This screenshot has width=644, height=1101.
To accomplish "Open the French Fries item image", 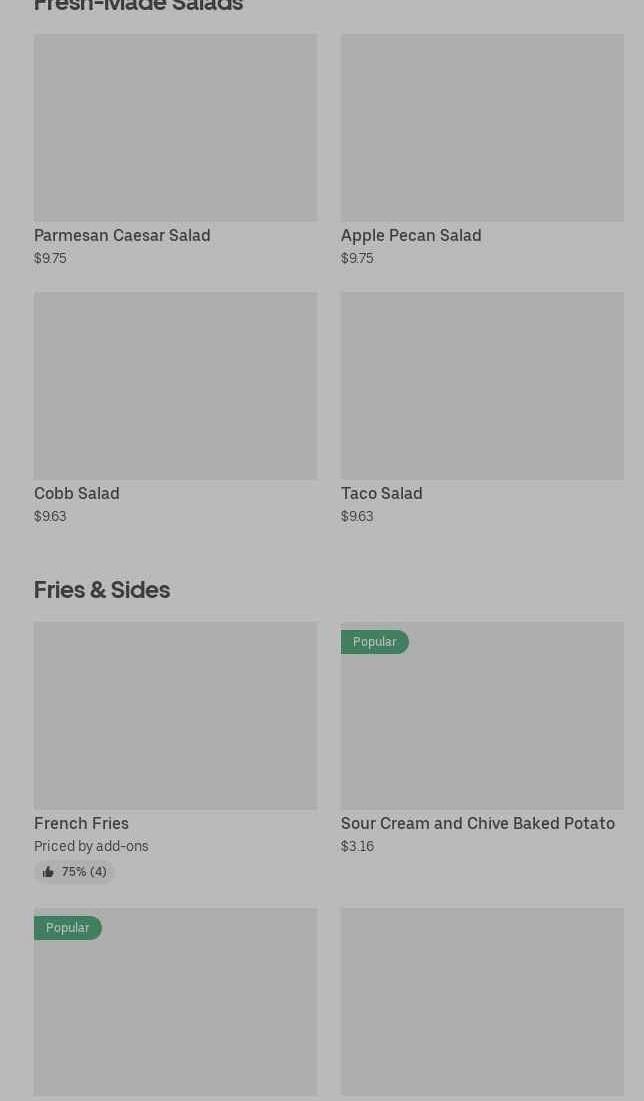I will (175, 716).
